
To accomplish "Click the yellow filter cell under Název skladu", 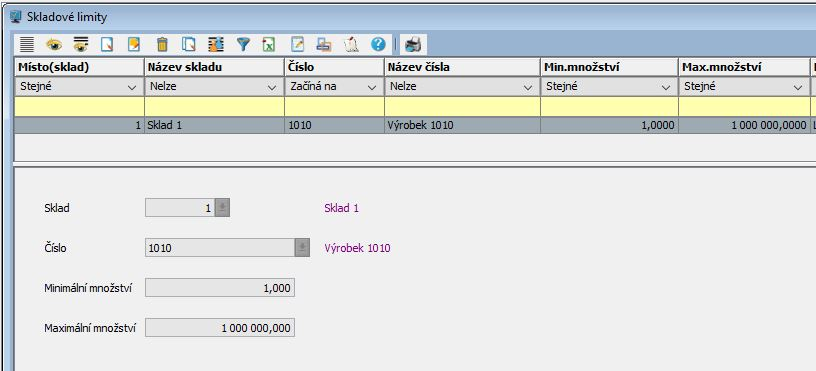I will coord(214,107).
